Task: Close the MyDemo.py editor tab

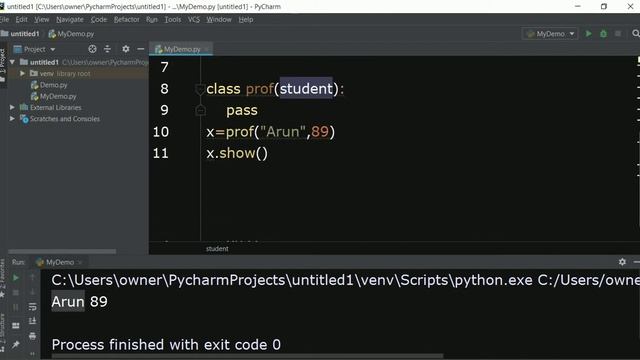Action: [x=207, y=49]
